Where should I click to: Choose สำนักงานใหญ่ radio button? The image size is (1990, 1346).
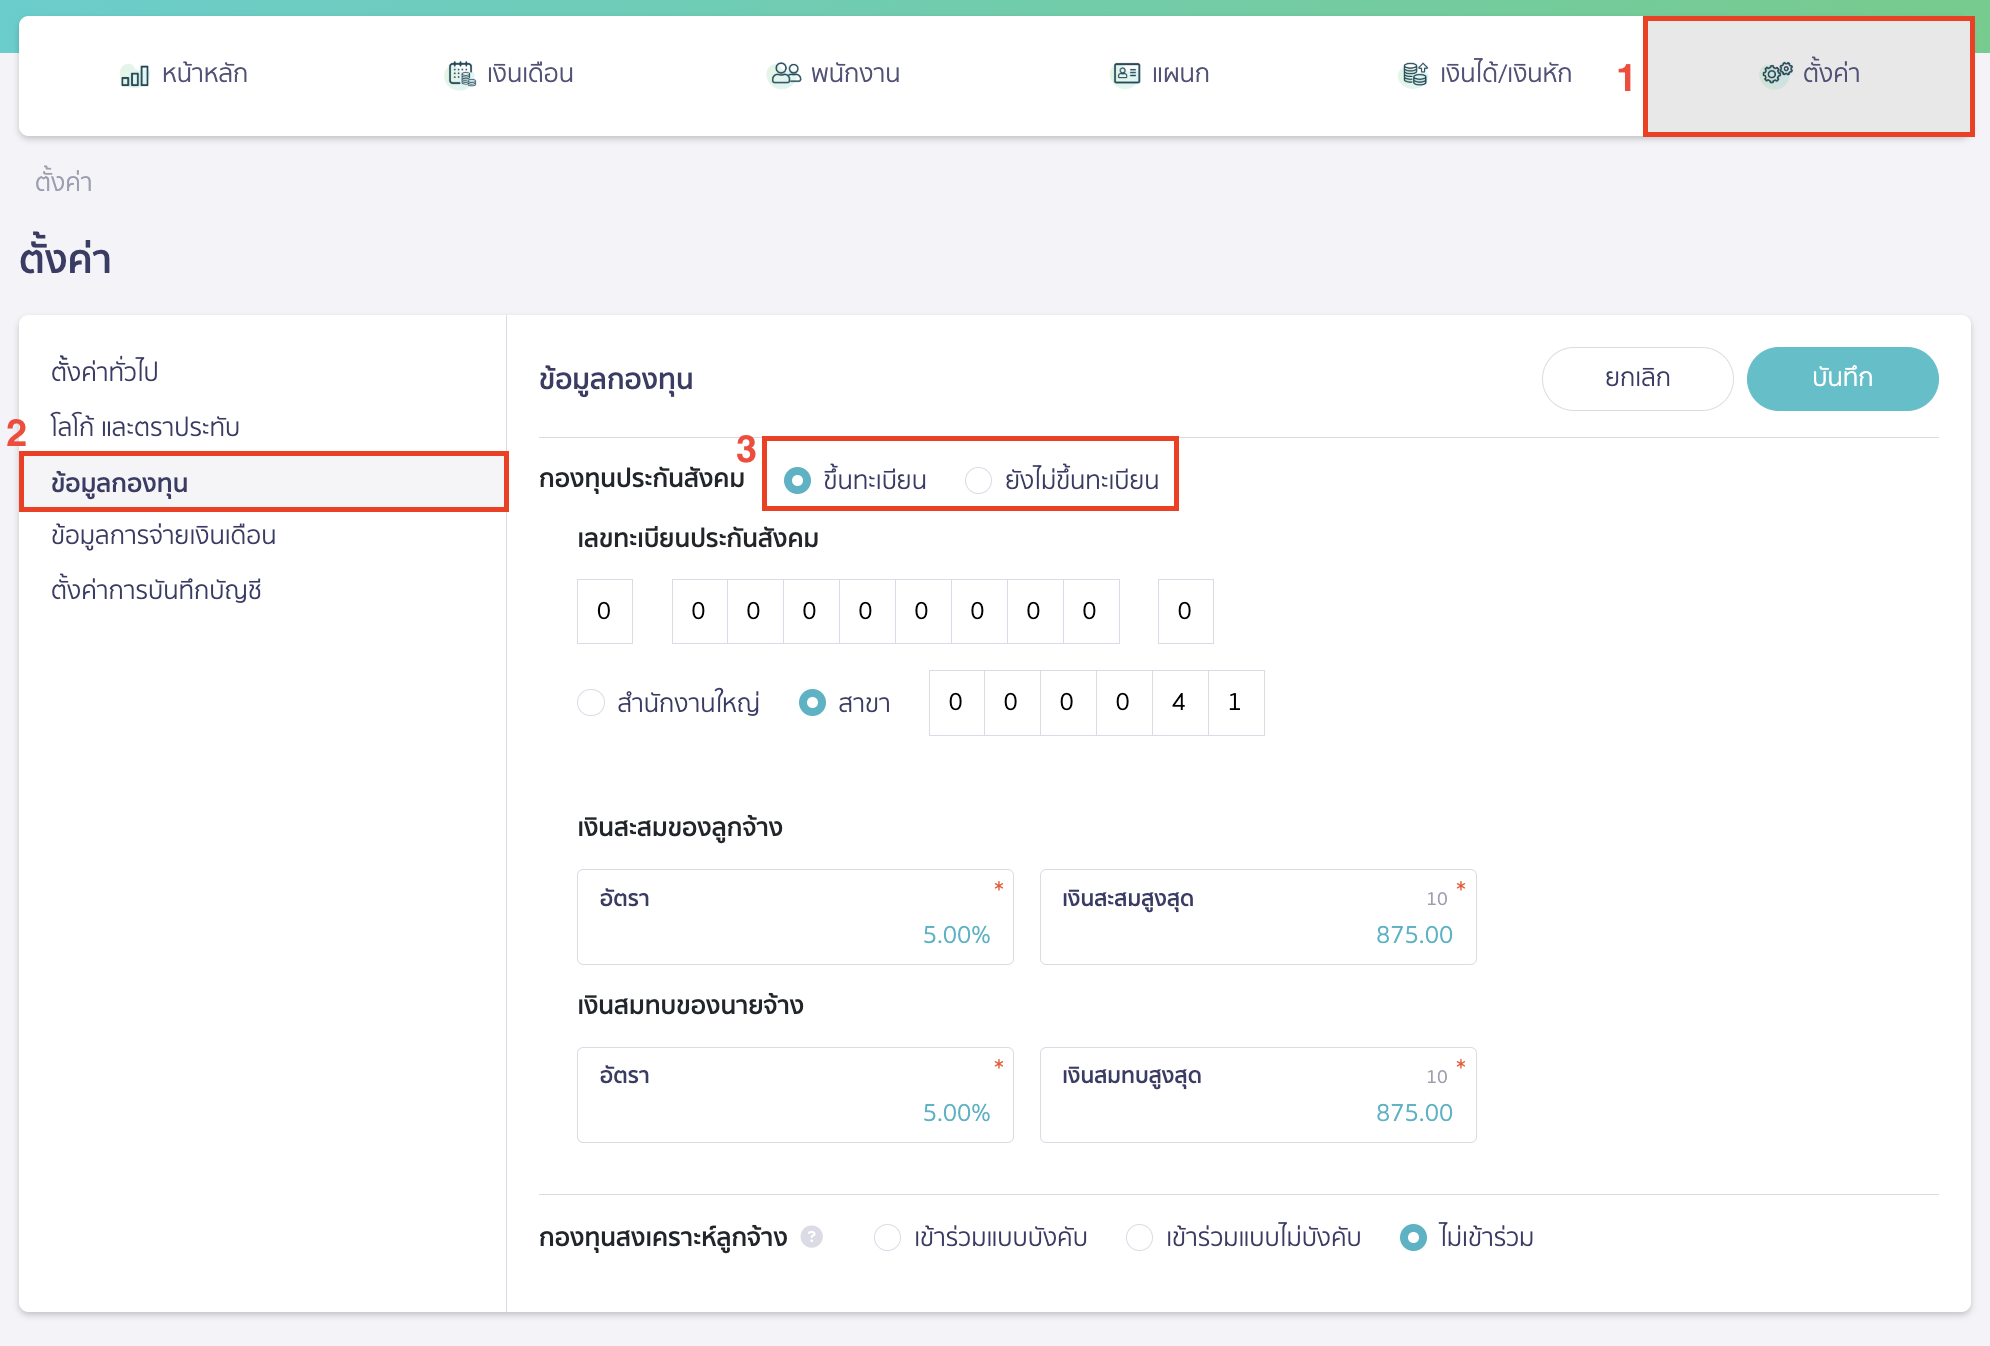click(x=591, y=703)
